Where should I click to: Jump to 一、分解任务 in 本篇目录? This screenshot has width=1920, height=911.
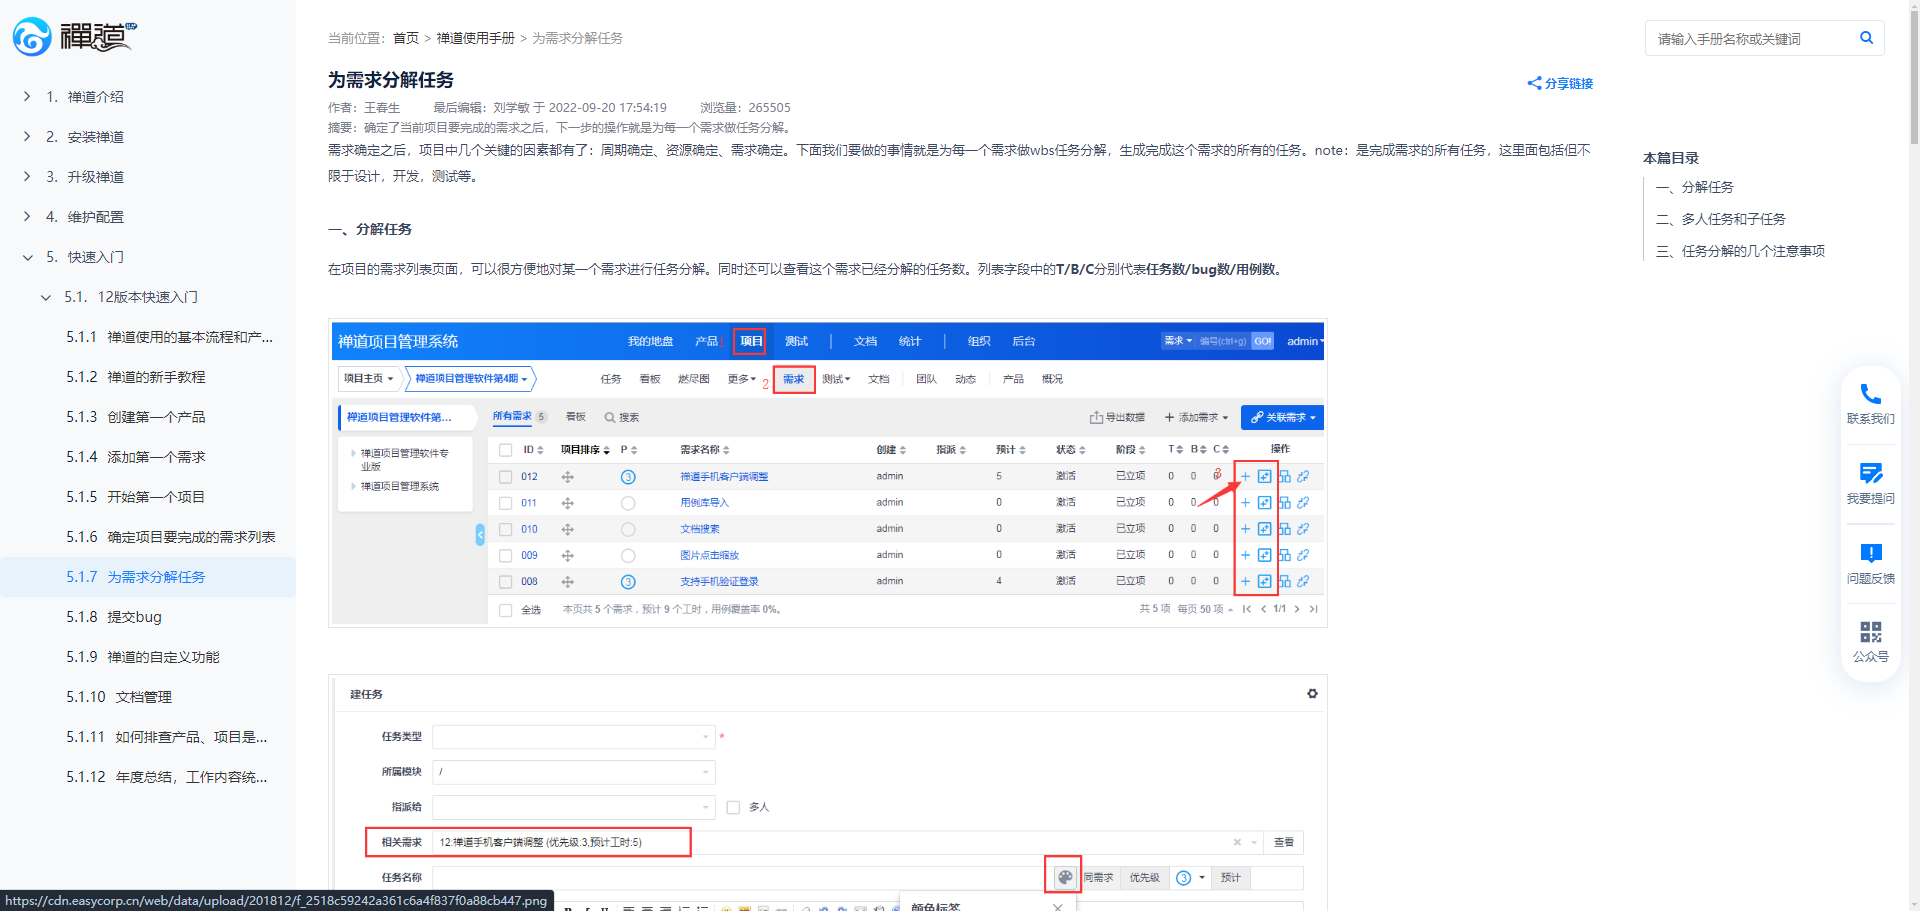click(1695, 187)
